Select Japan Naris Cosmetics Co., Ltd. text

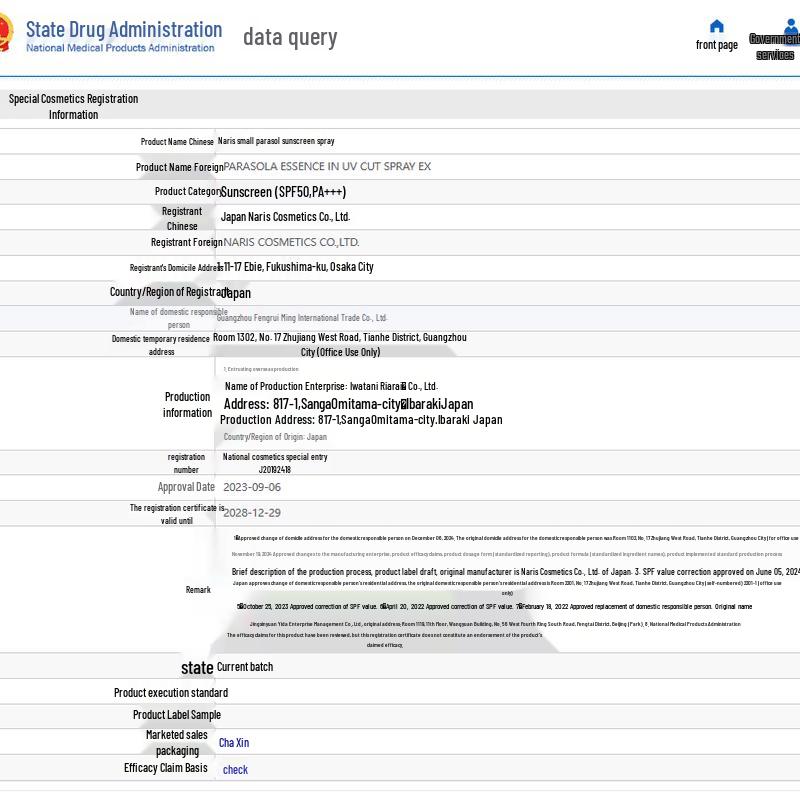[285, 217]
